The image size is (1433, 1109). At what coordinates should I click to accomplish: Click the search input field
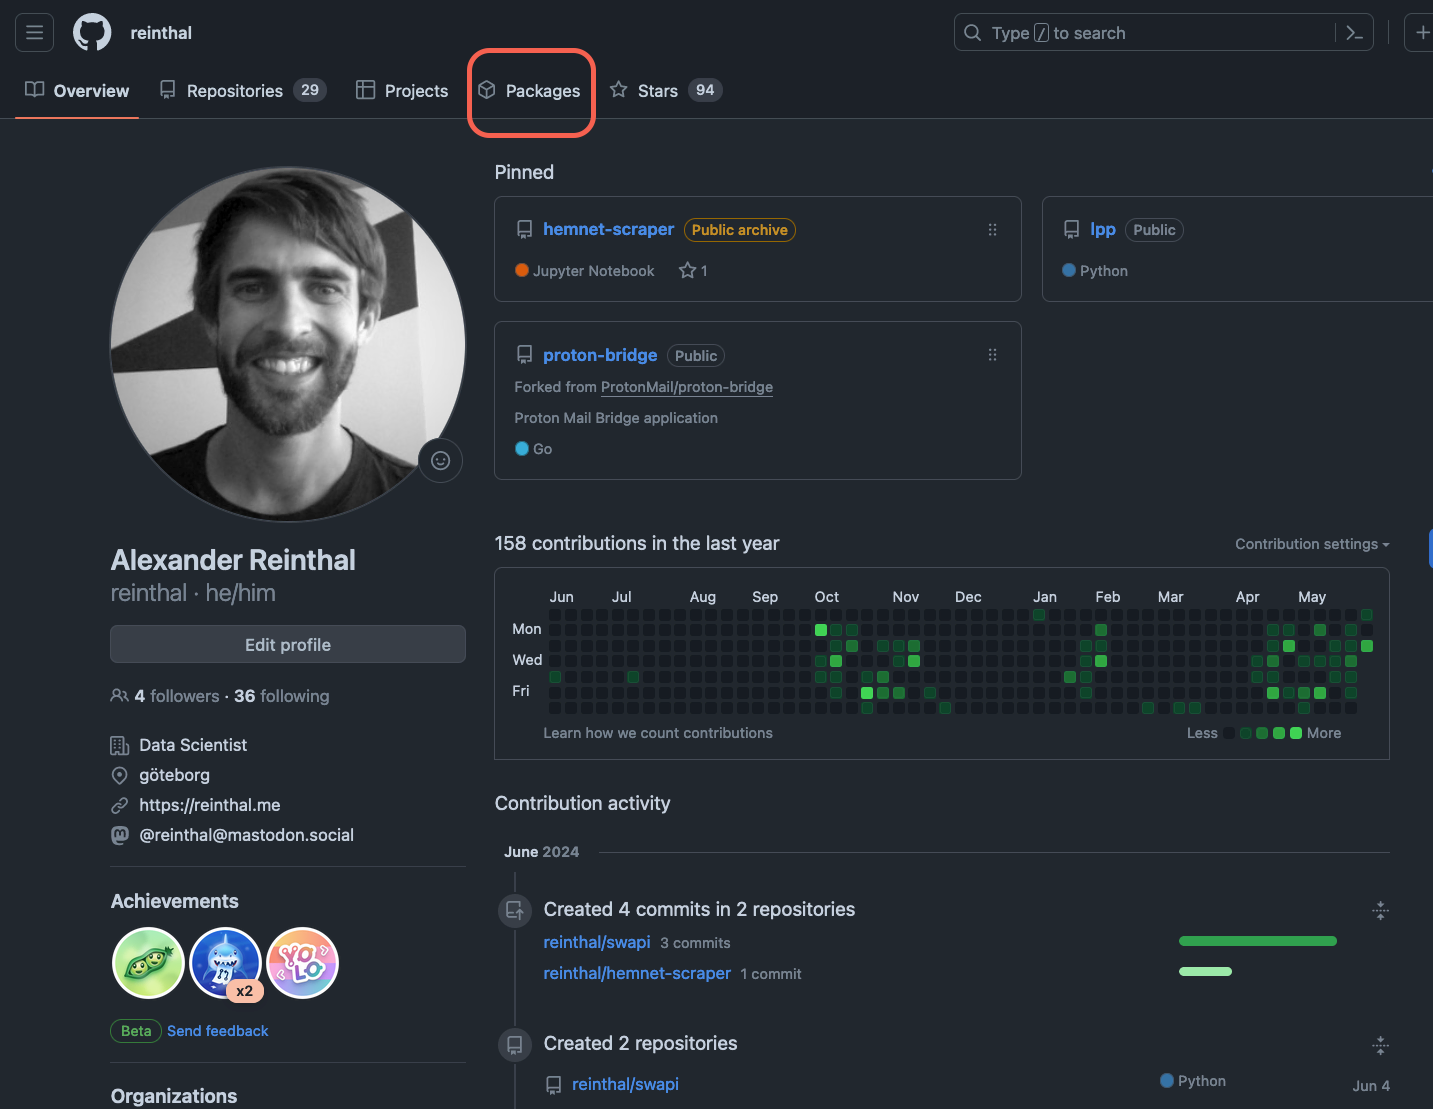pyautogui.click(x=1164, y=33)
